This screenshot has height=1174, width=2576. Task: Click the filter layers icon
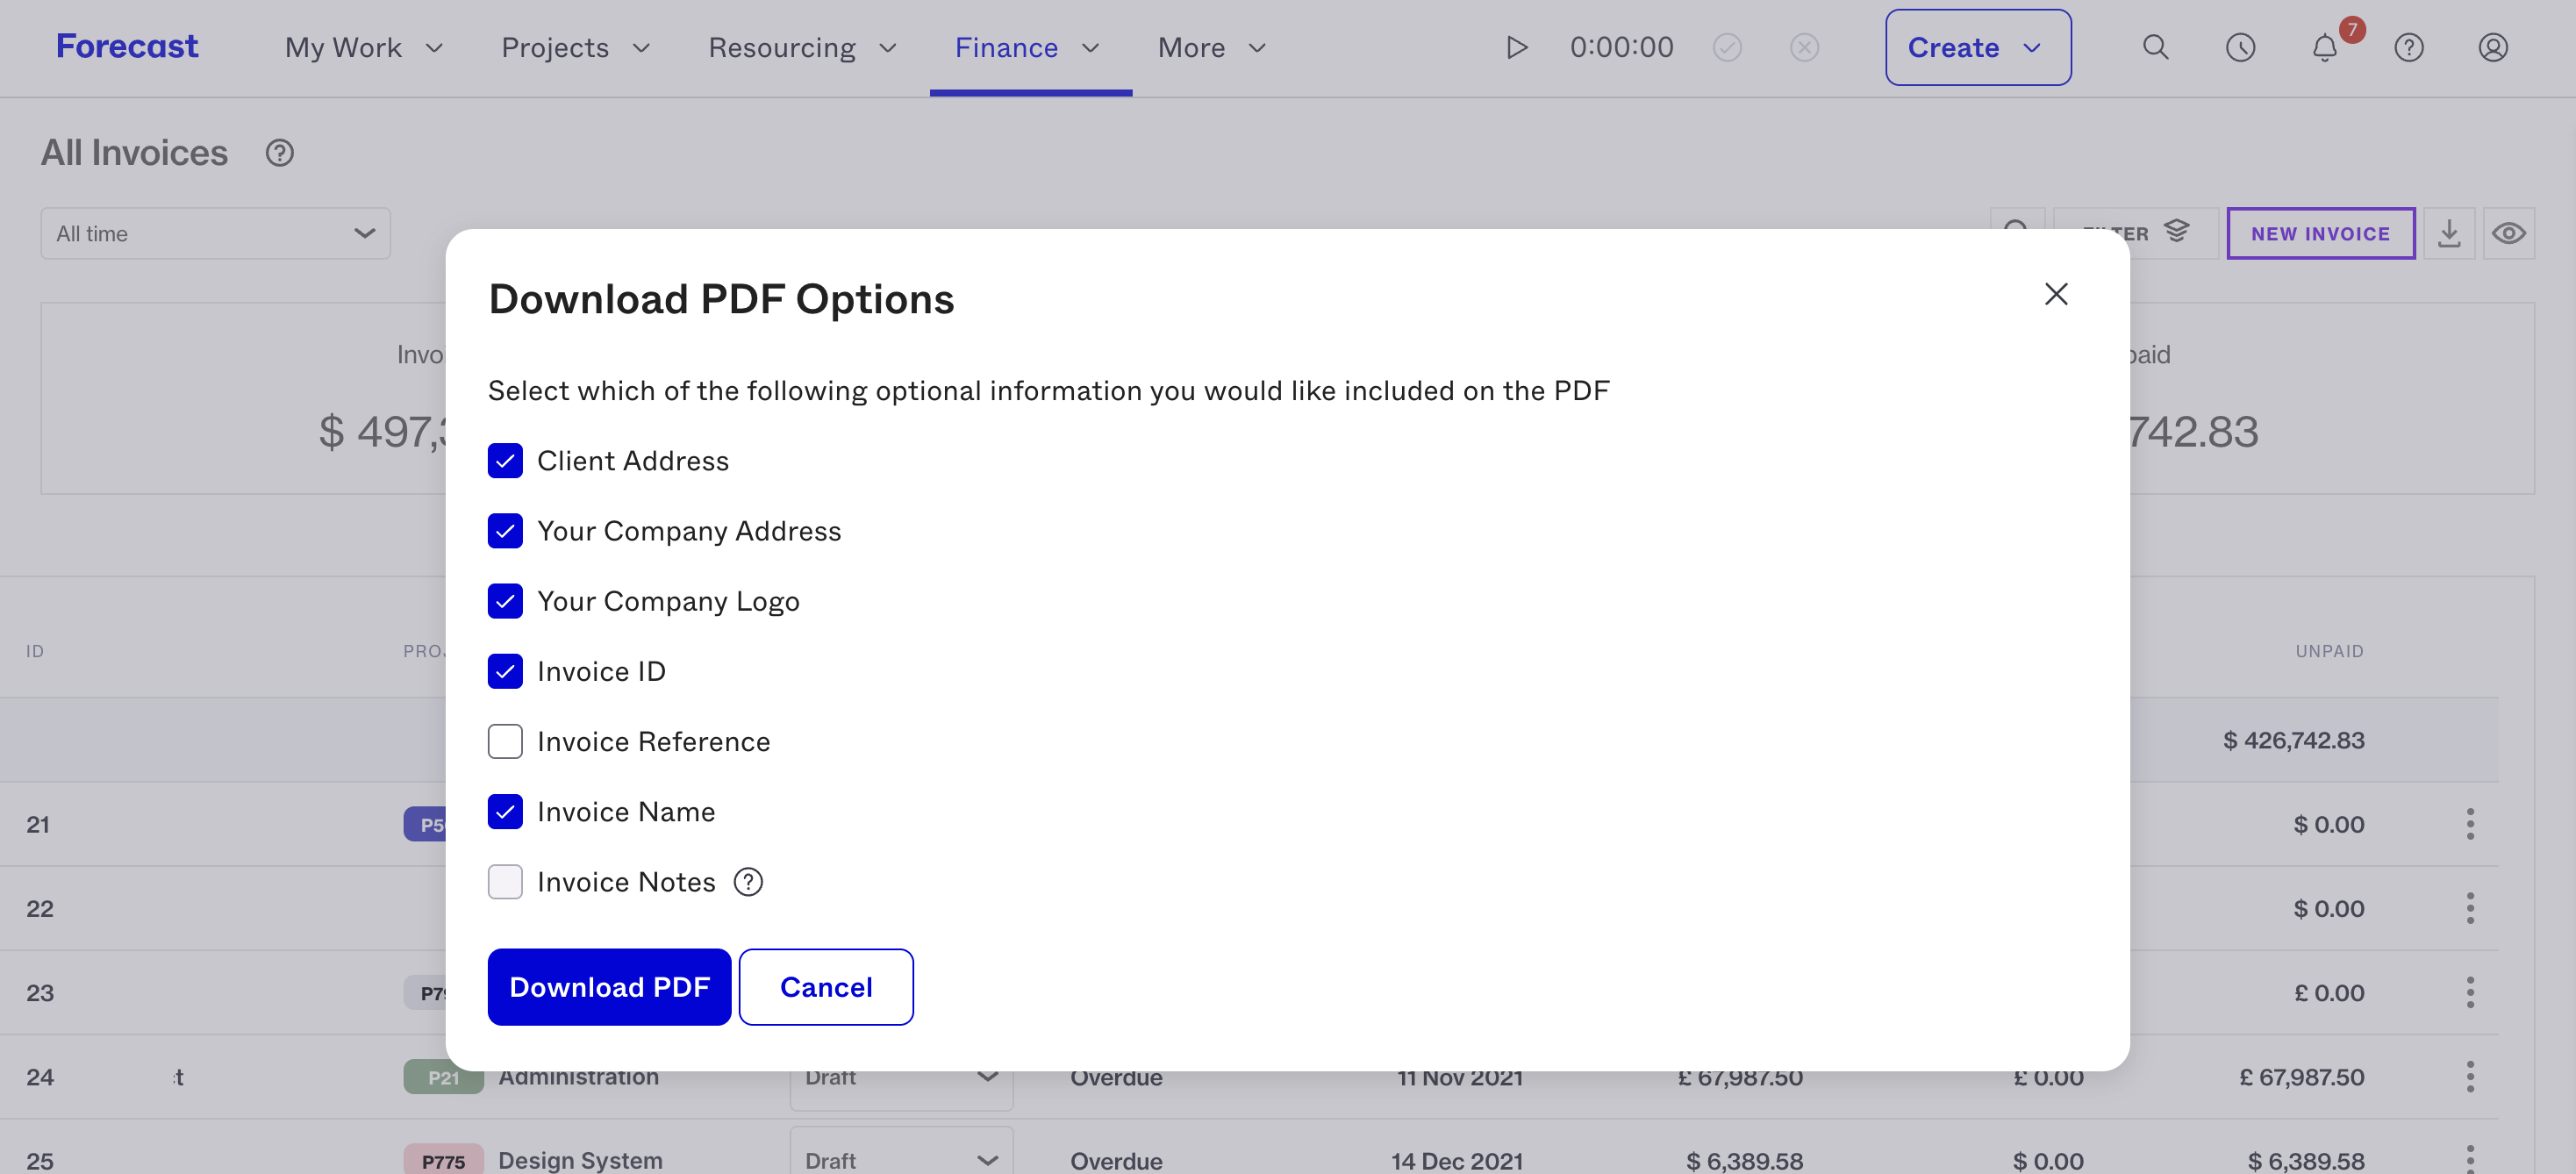click(2176, 231)
